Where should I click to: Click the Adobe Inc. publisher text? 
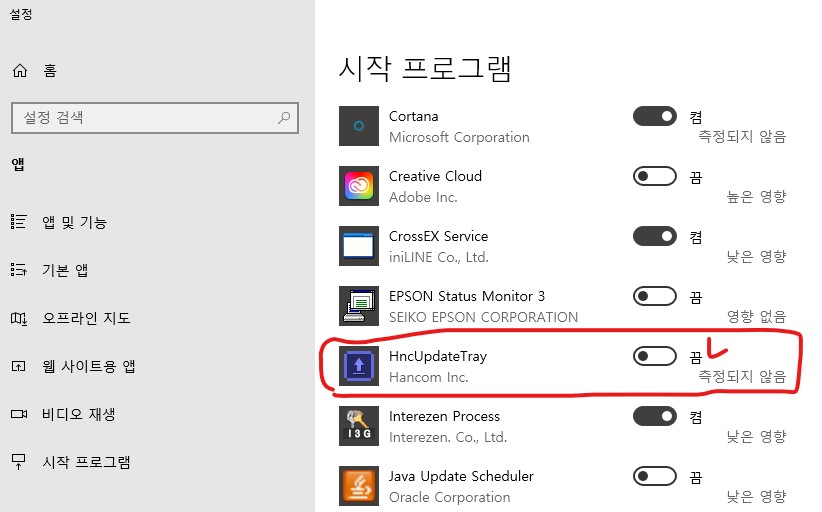423,197
